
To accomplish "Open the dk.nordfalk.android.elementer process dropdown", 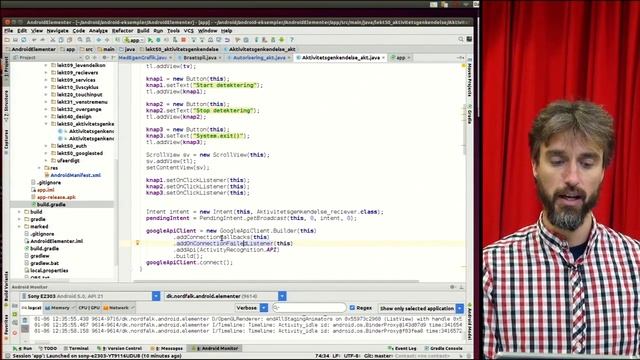I will click(282, 296).
